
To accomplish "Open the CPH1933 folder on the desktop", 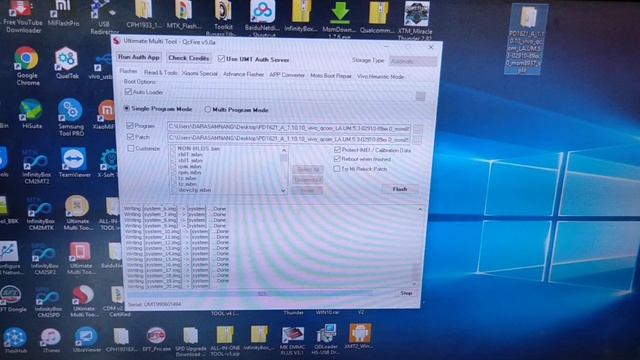I will (143, 15).
